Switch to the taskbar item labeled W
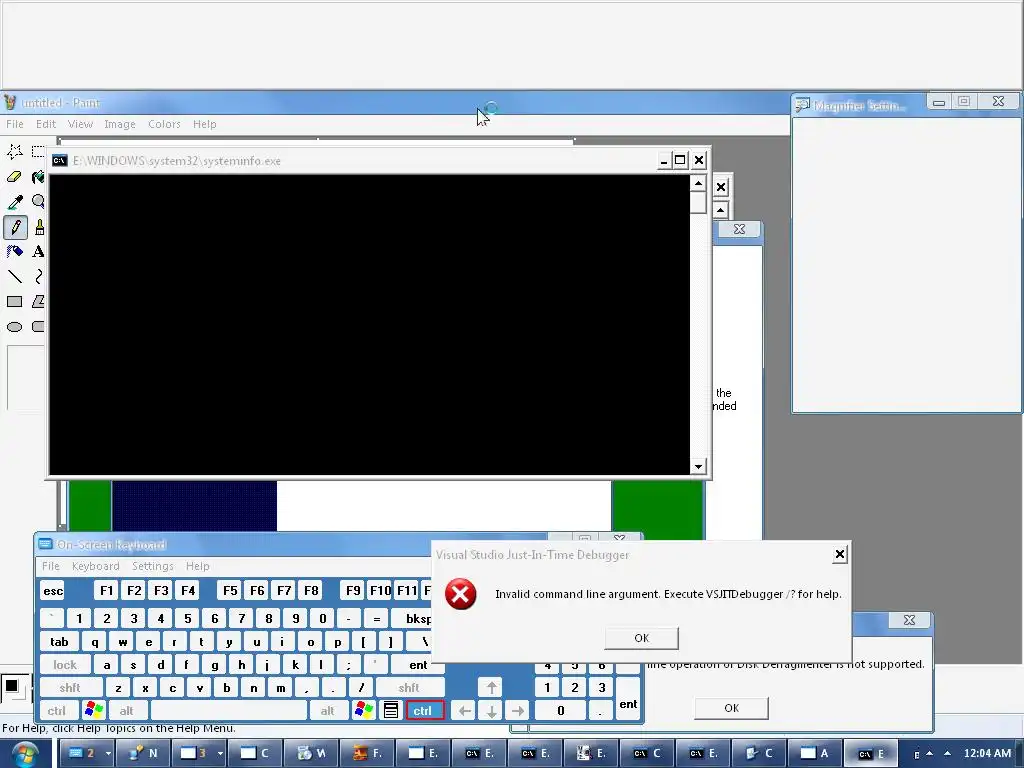 [x=312, y=754]
